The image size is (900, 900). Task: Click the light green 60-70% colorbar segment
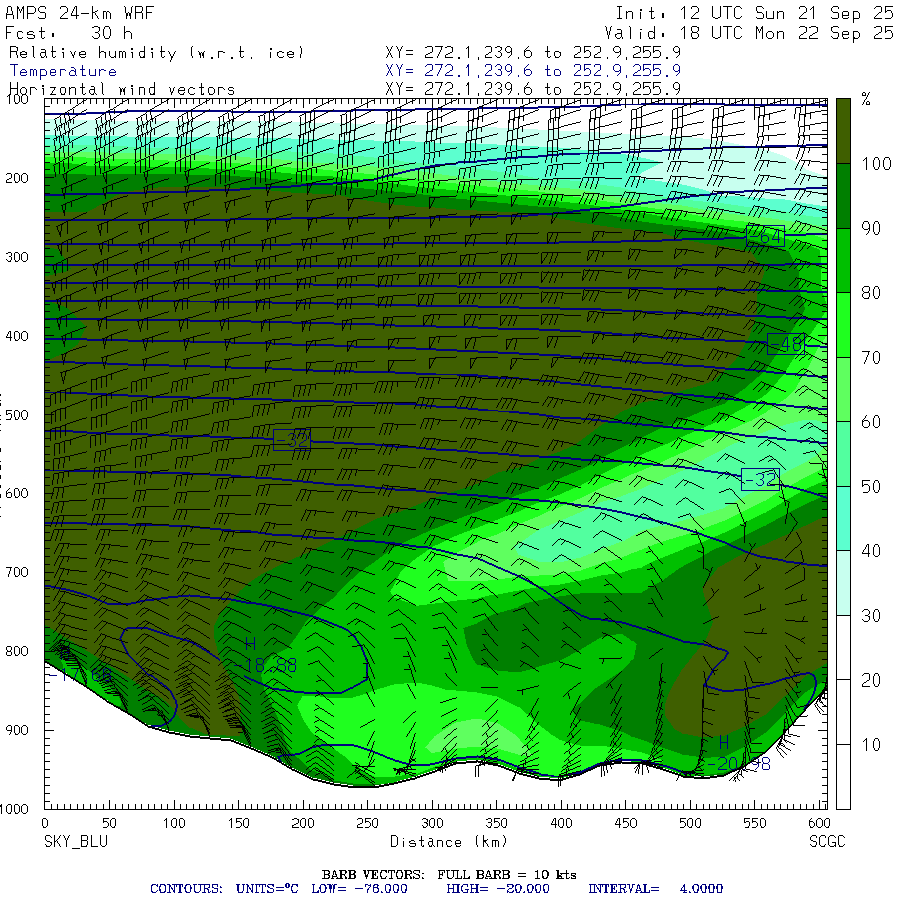click(843, 389)
